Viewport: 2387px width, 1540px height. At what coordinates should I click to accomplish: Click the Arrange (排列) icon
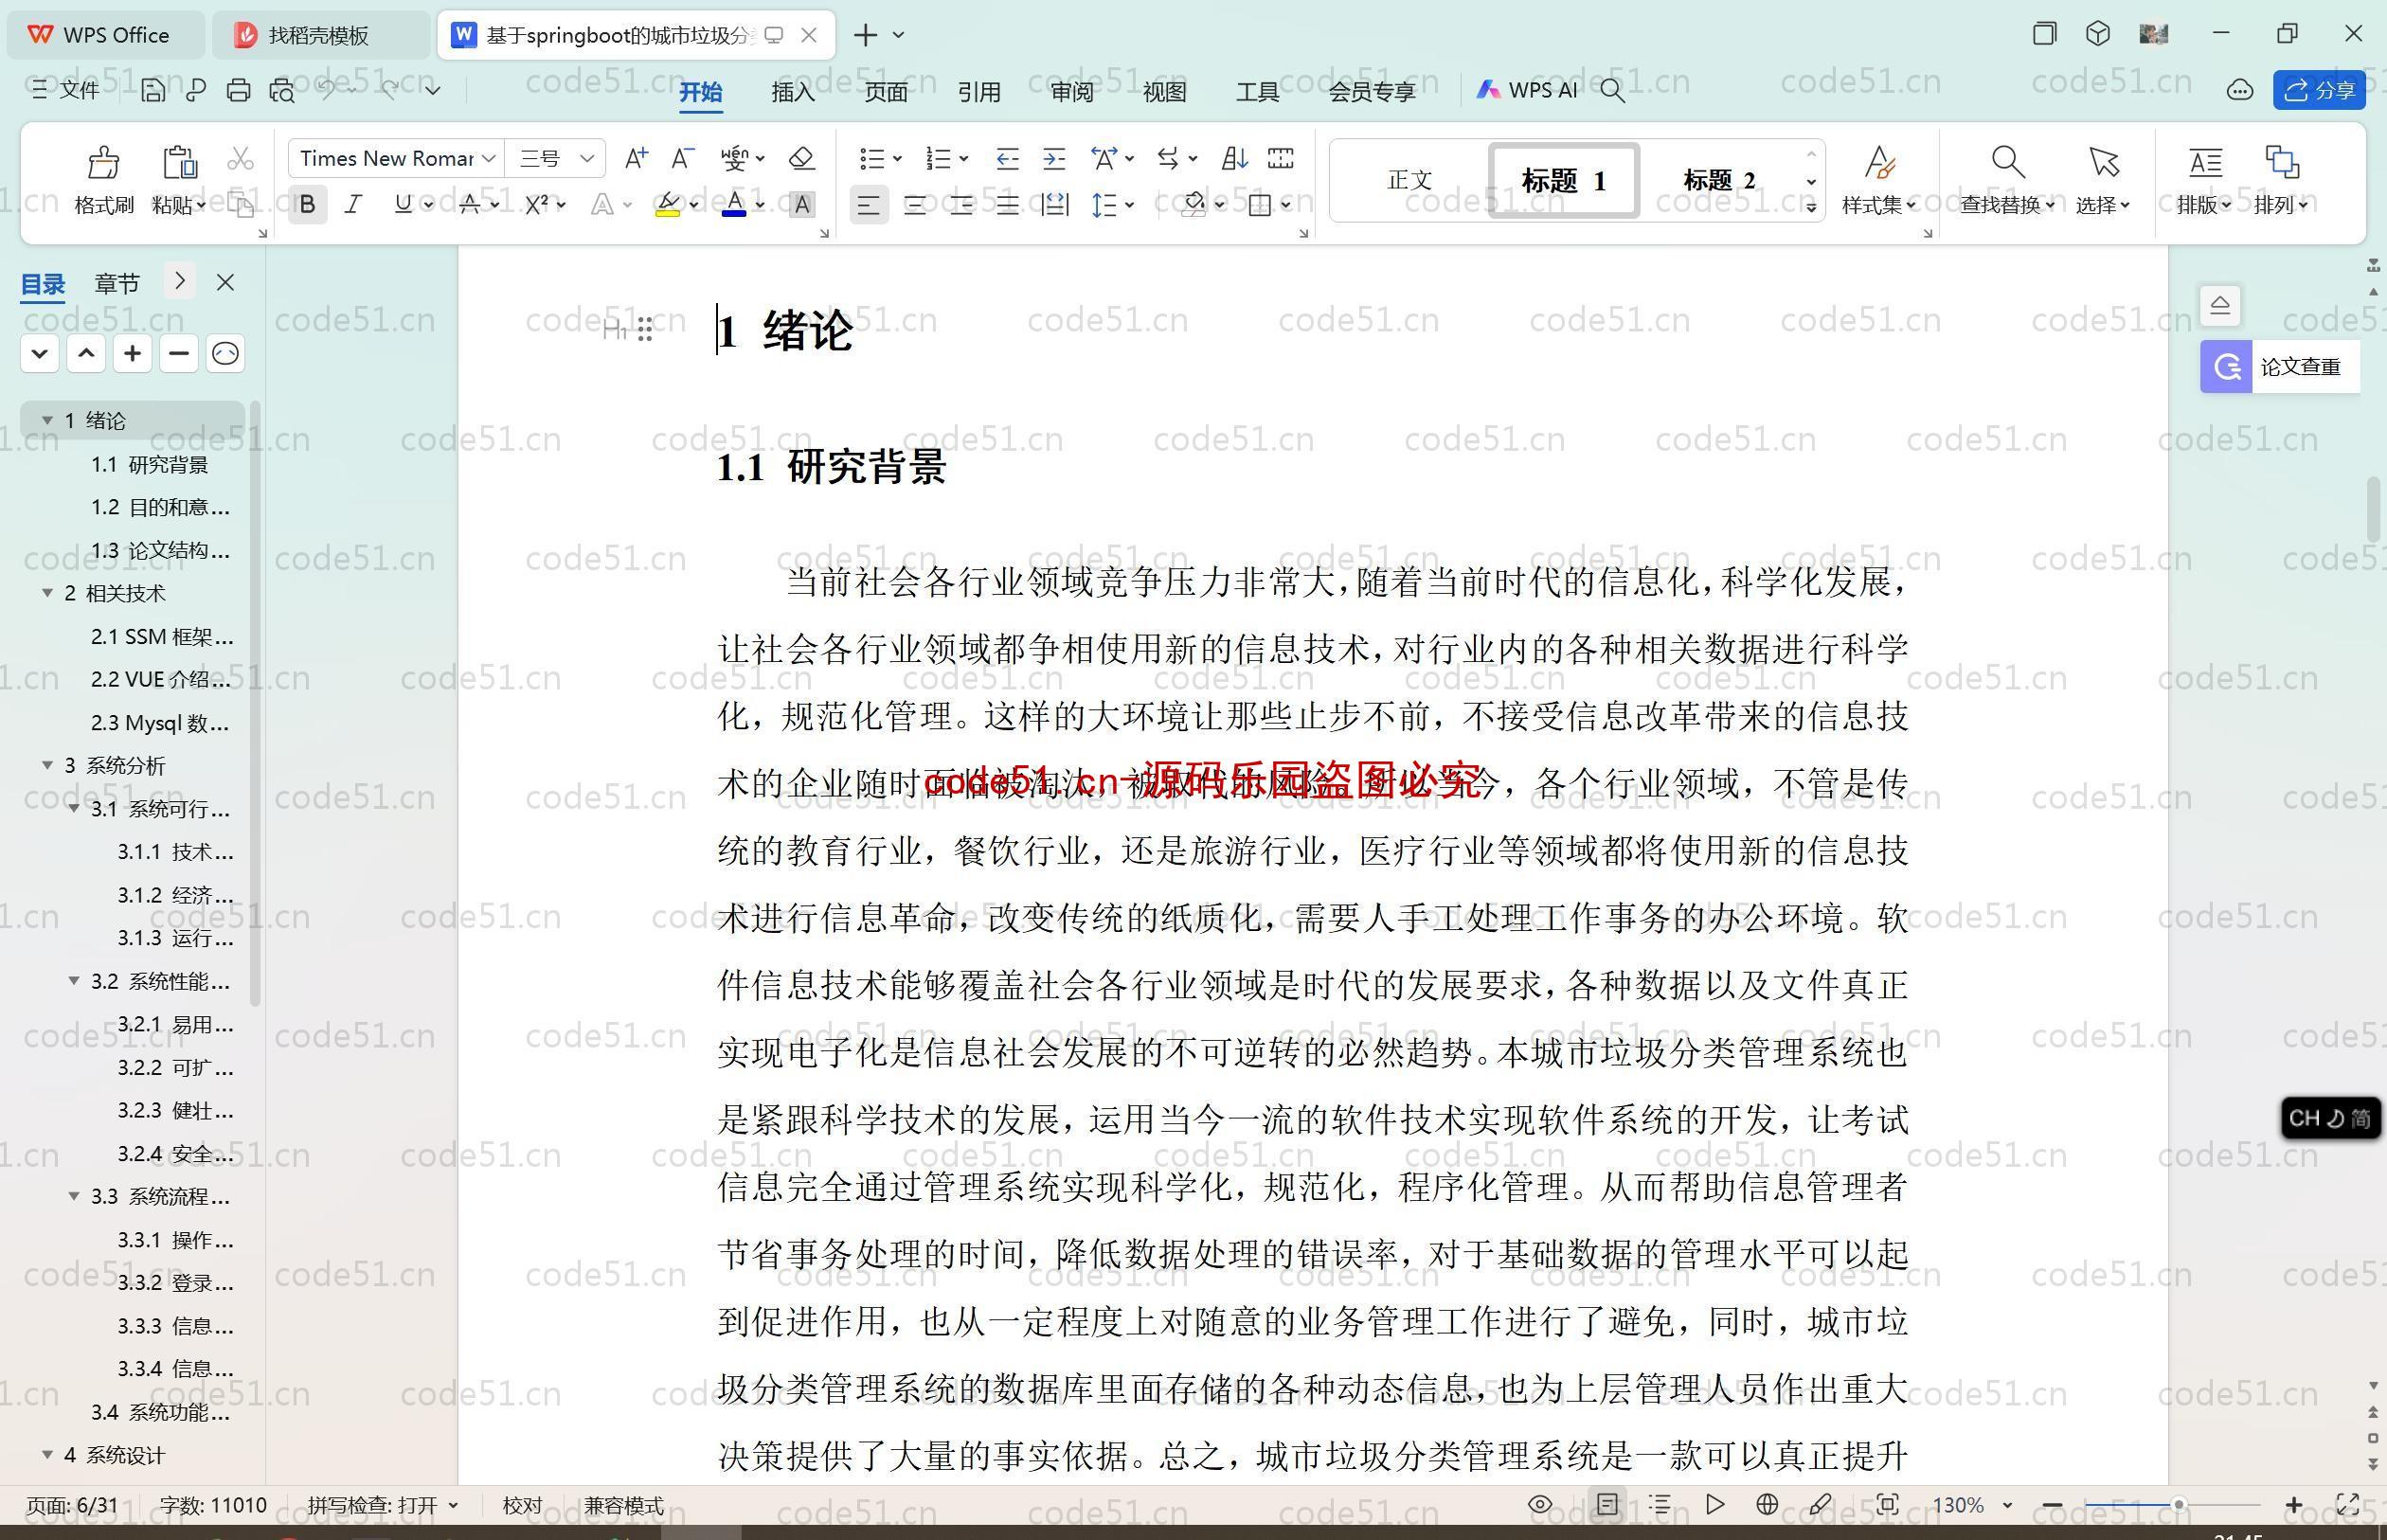(x=2281, y=162)
